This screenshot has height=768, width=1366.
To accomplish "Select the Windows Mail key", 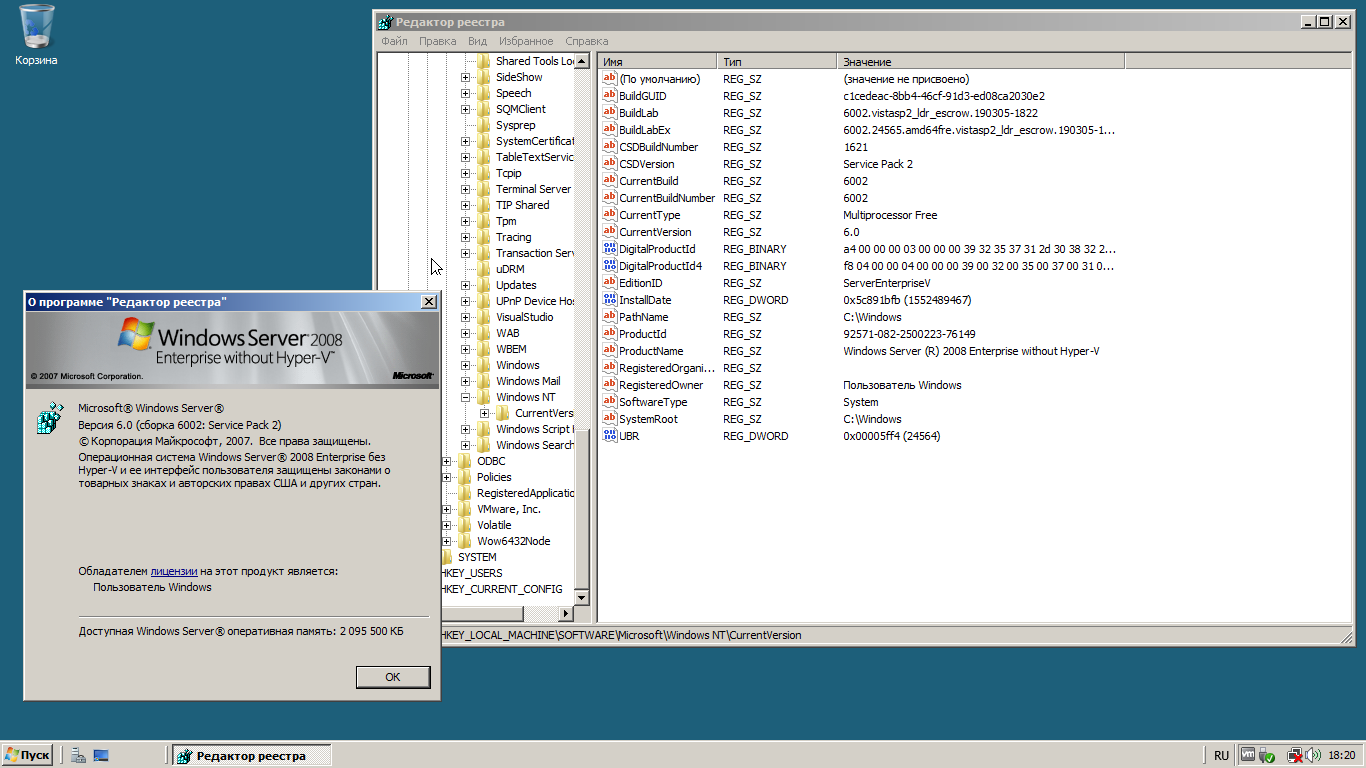I will (528, 381).
